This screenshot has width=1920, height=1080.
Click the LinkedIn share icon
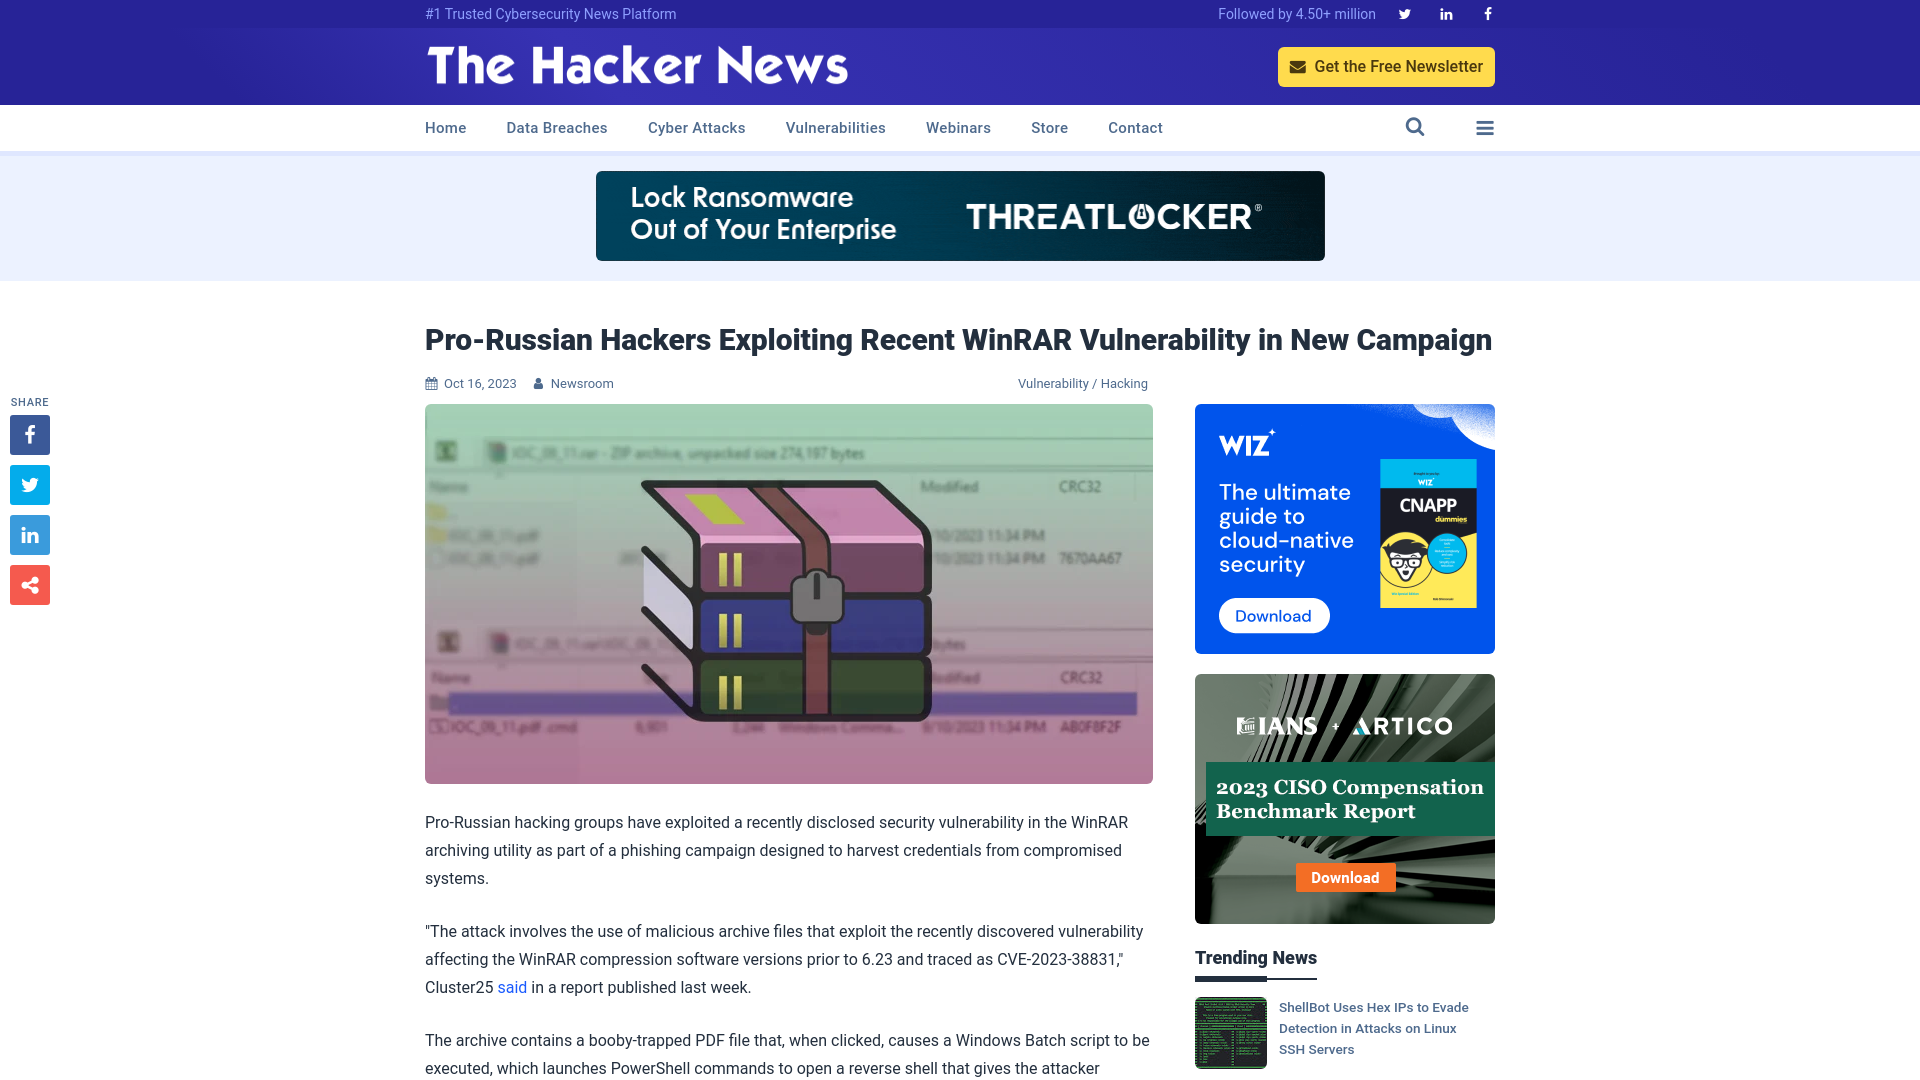pyautogui.click(x=29, y=534)
